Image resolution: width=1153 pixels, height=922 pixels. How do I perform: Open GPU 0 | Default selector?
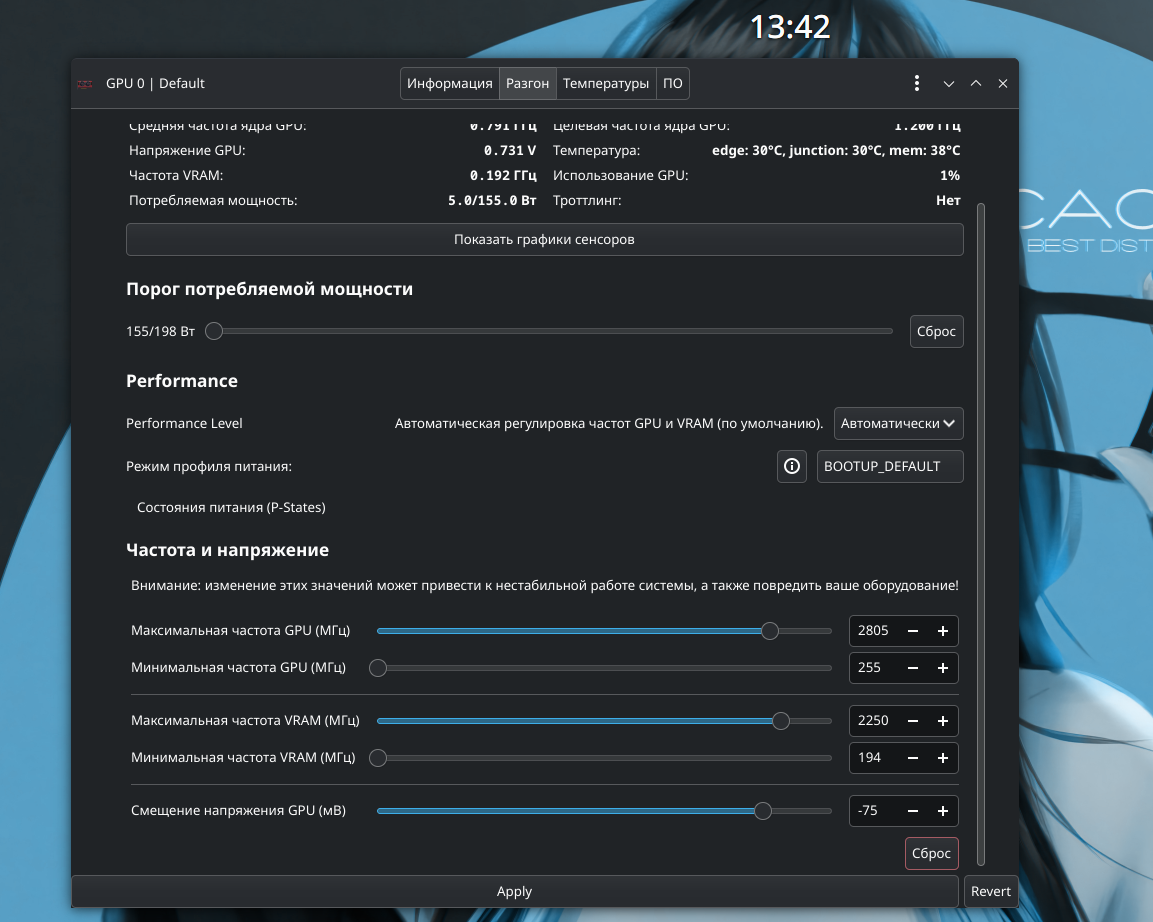point(155,83)
